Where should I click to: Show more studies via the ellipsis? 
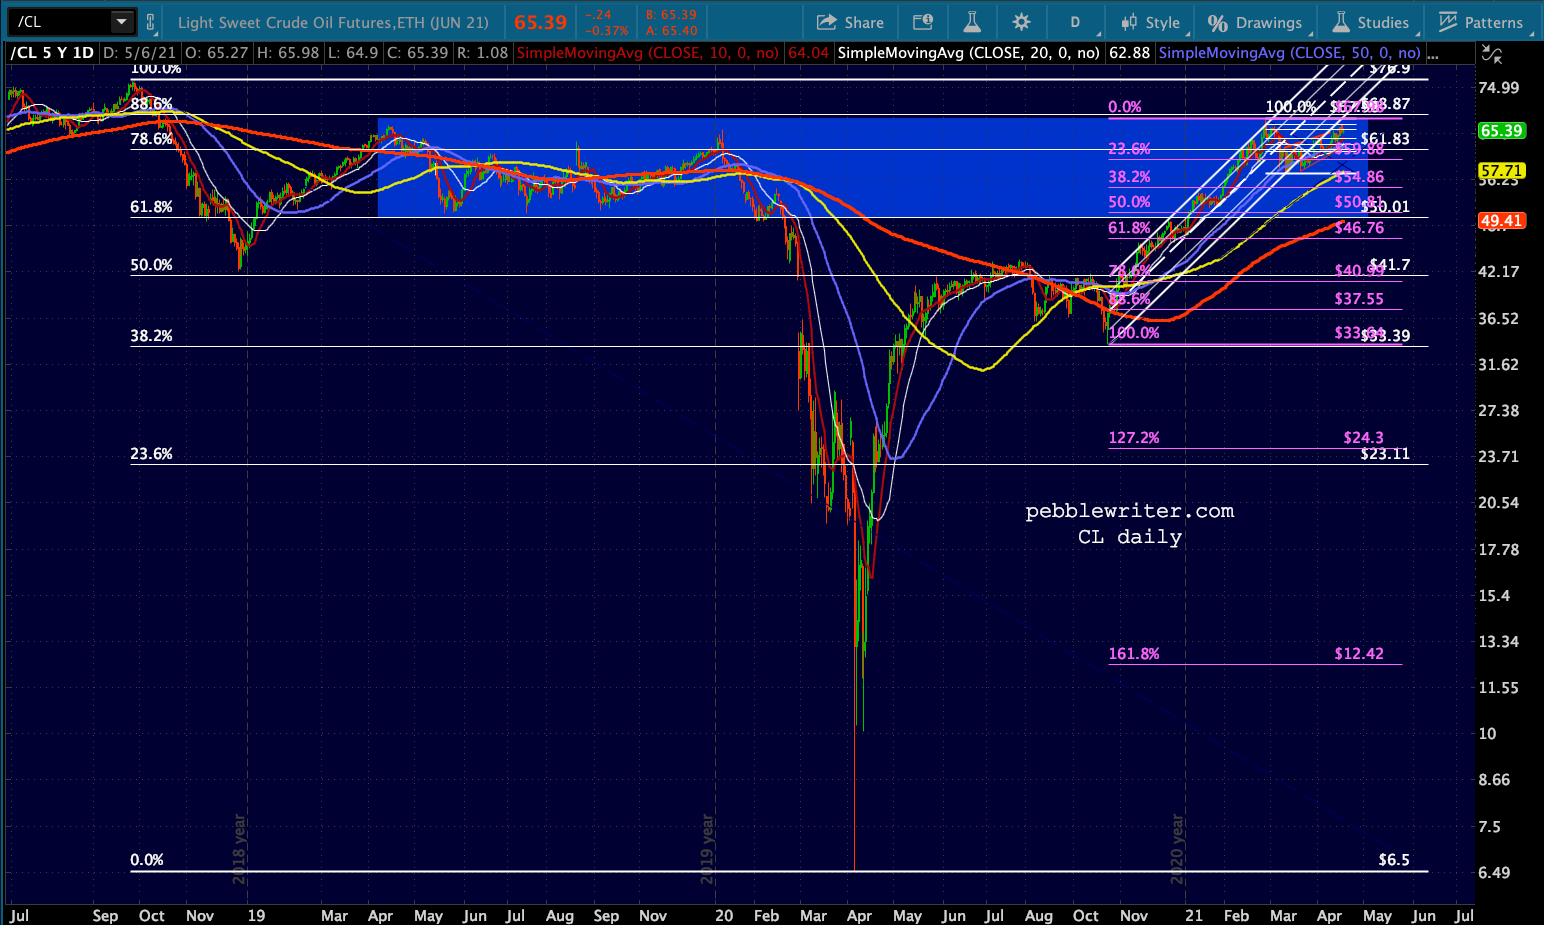point(1433,53)
